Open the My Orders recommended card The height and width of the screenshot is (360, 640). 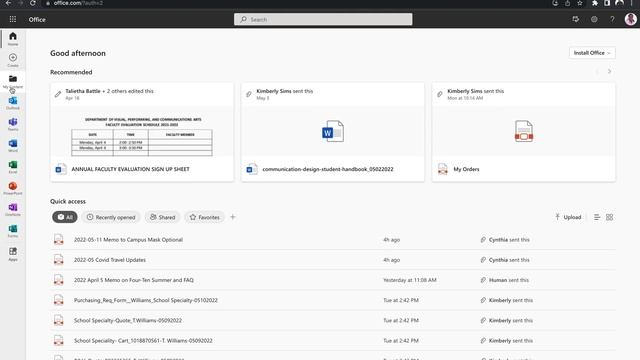point(524,132)
